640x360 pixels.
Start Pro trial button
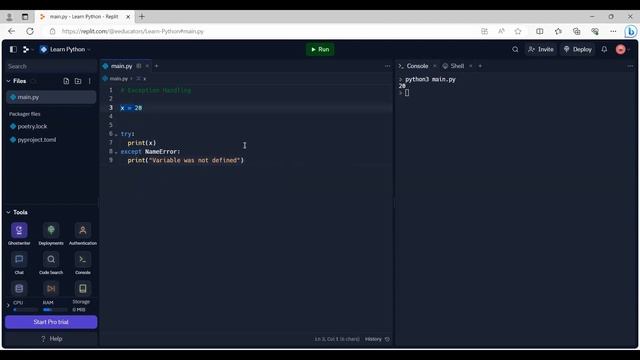point(51,322)
